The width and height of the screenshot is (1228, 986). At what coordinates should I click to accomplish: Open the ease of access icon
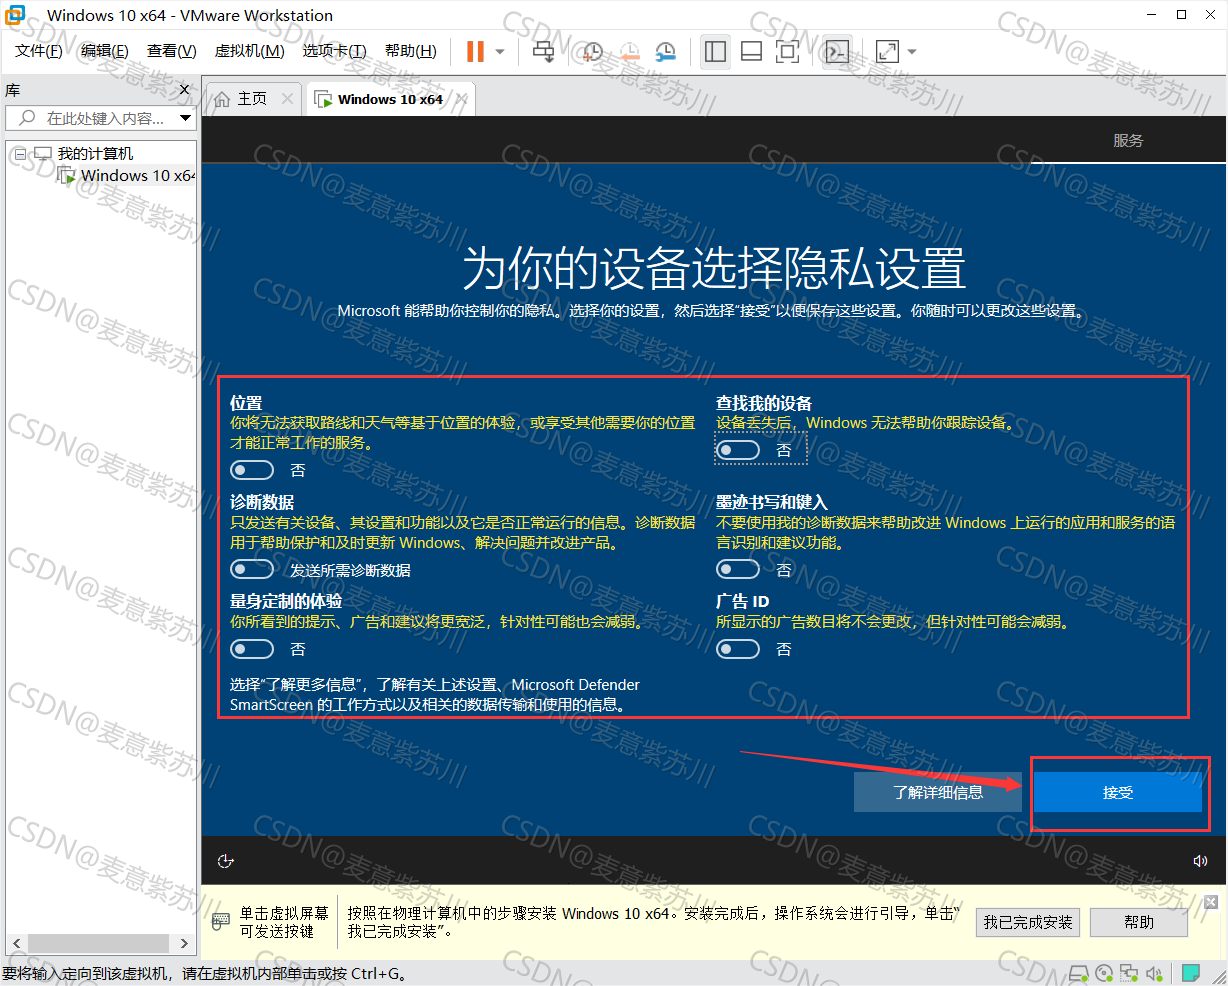coord(226,861)
